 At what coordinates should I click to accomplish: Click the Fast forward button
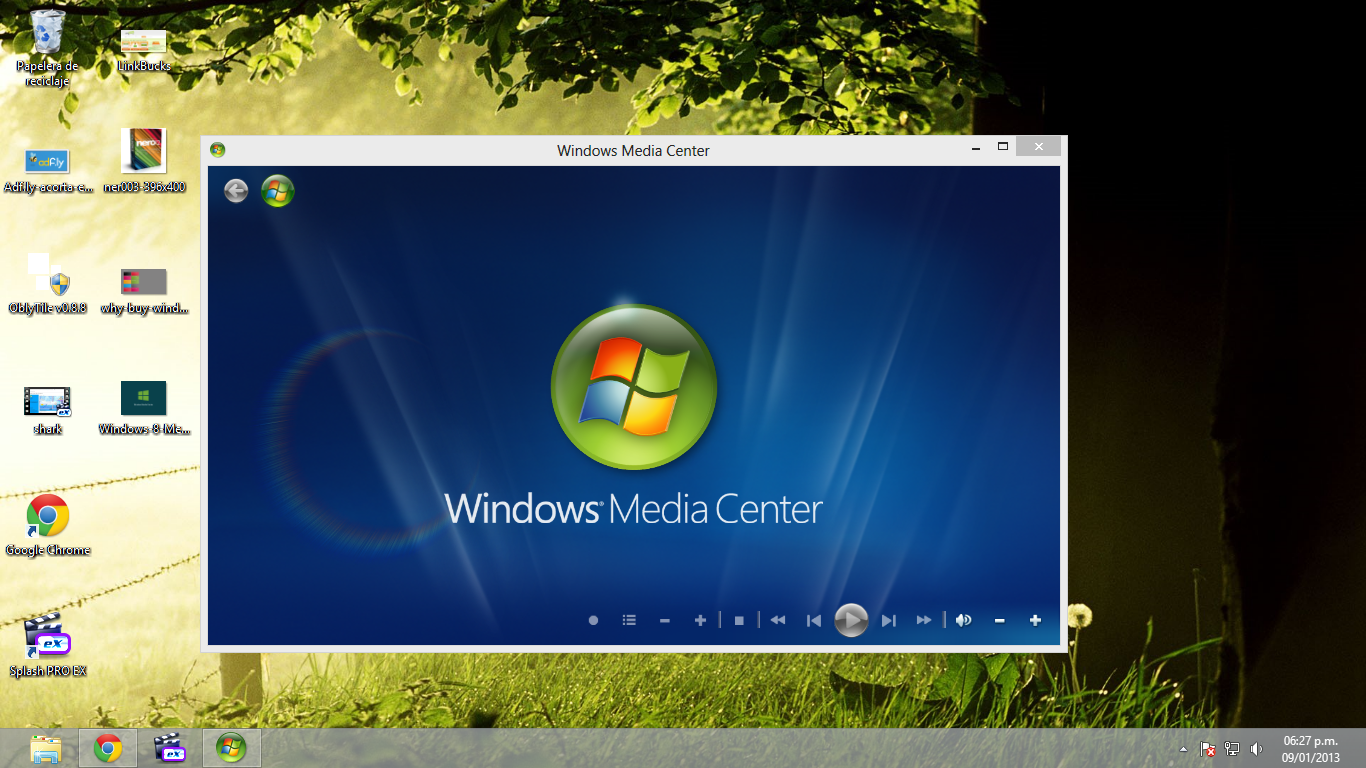click(x=924, y=620)
